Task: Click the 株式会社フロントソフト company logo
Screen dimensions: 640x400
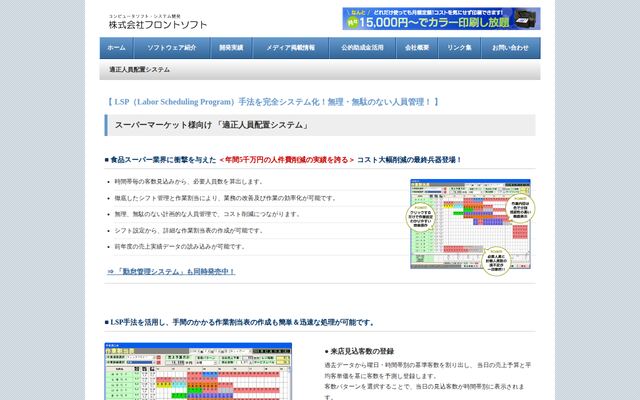Action: point(158,22)
